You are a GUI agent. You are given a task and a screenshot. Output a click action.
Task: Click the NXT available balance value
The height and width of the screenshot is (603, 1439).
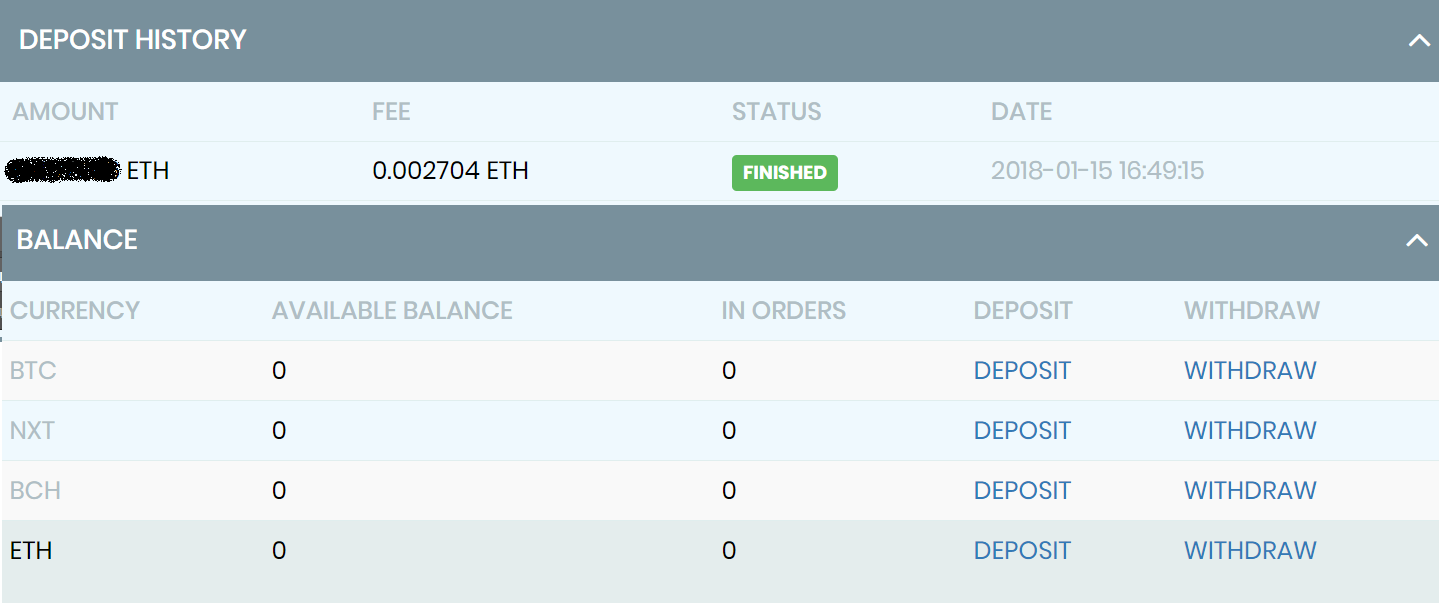(279, 431)
